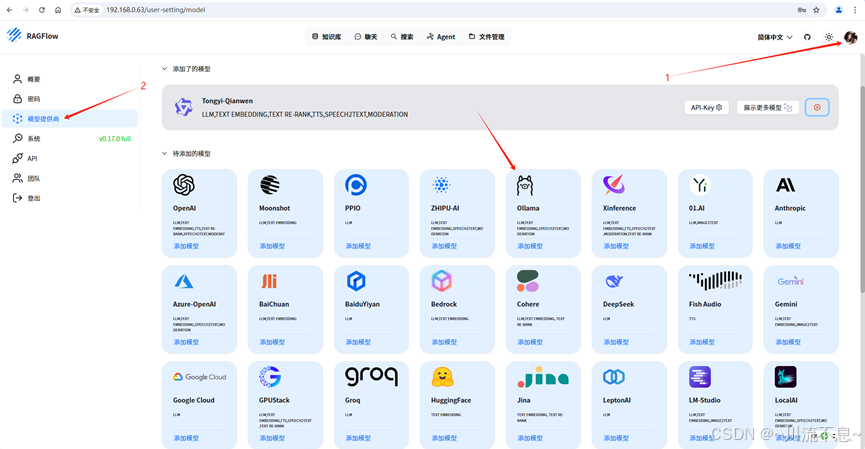Click the LocalAI logo icon
Viewport: 865px width, 449px height.
[786, 377]
